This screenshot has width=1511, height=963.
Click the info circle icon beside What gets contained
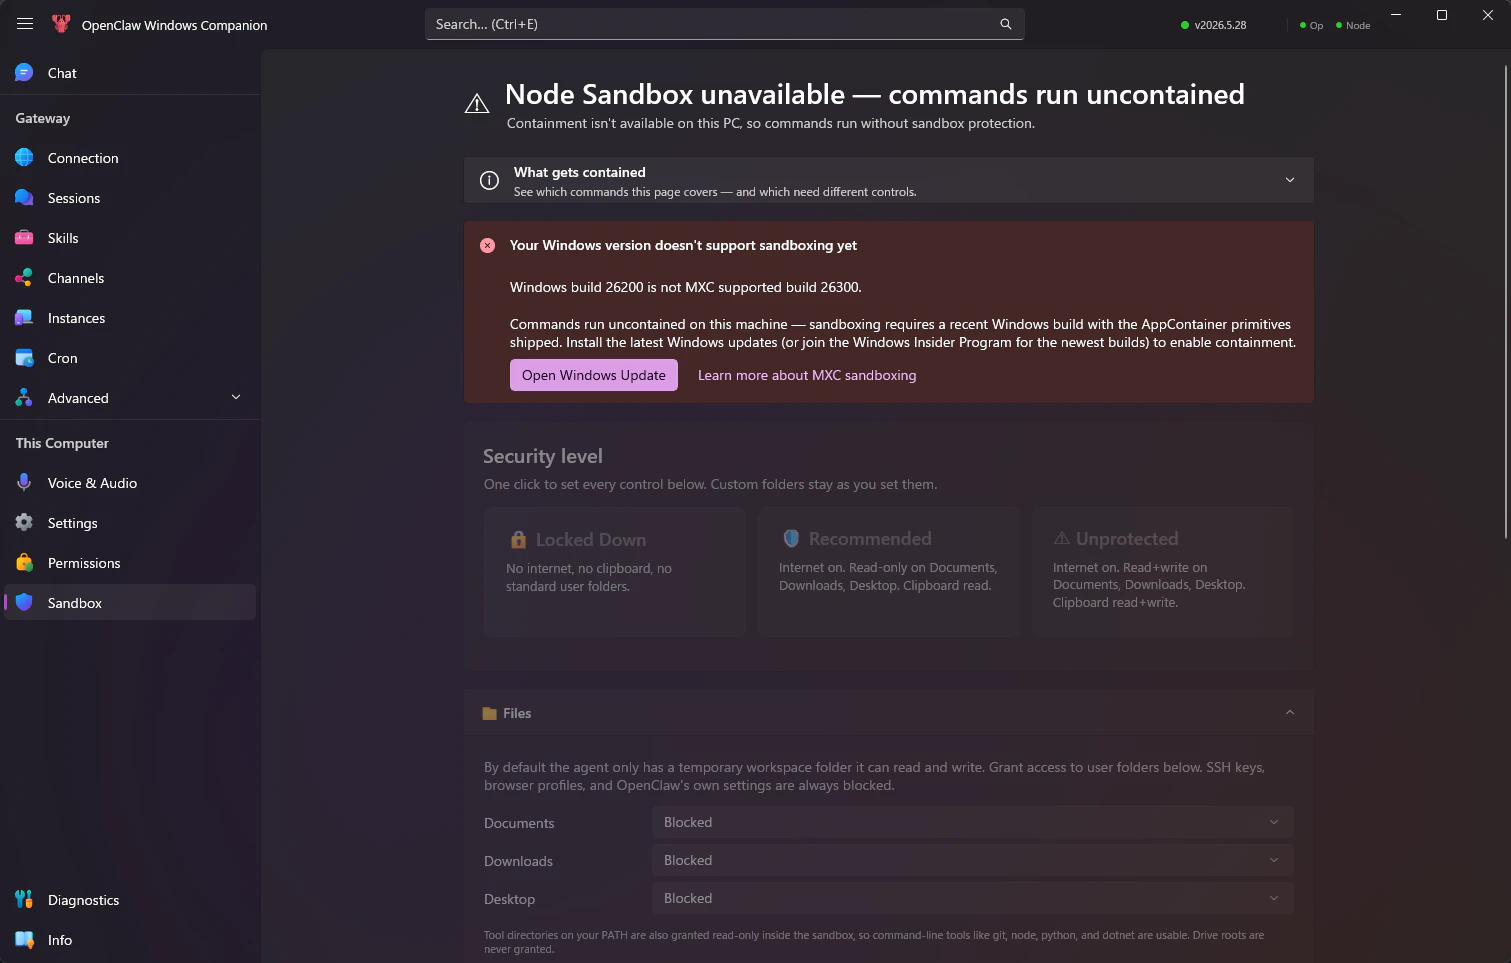489,180
